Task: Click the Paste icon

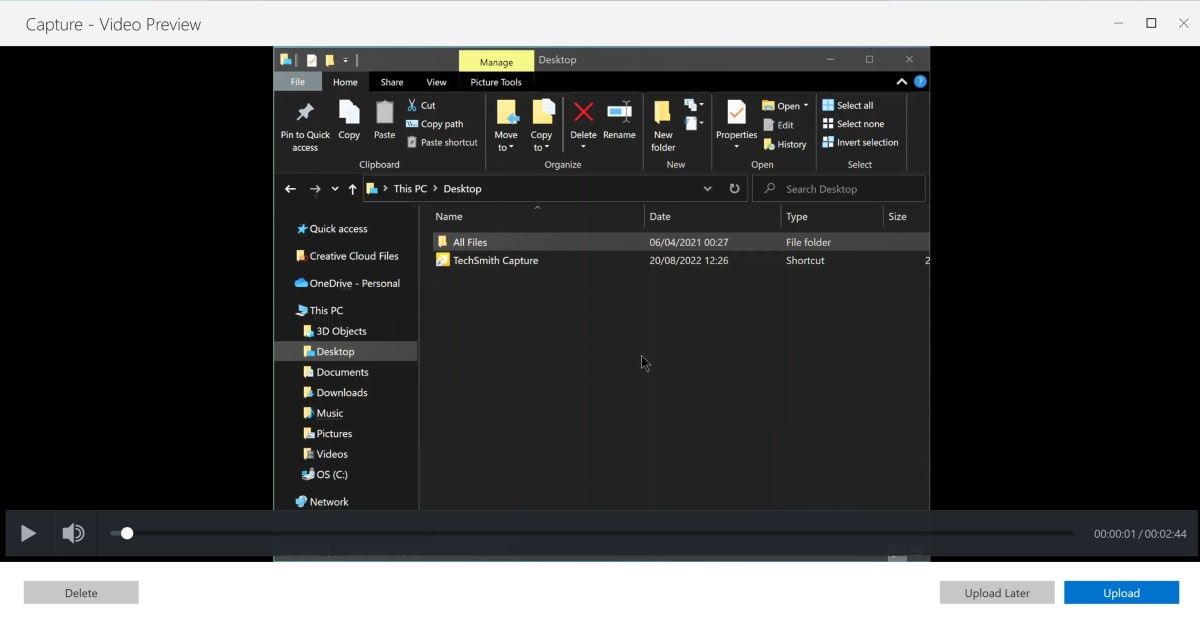Action: (x=384, y=115)
